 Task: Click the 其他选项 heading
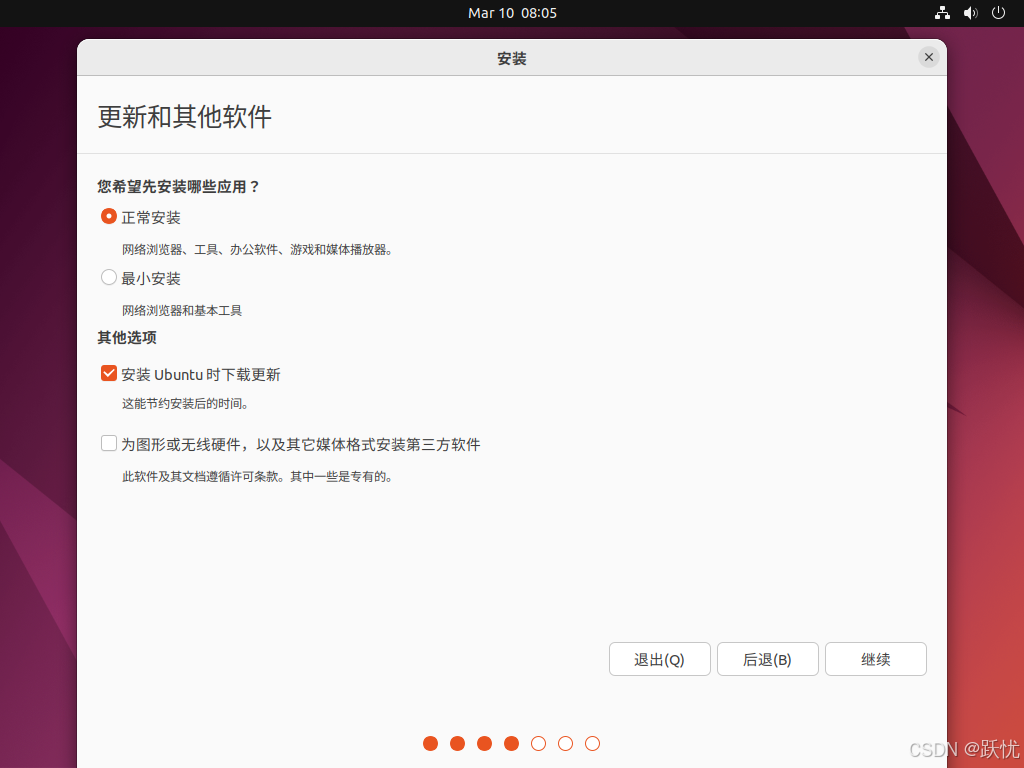click(127, 338)
